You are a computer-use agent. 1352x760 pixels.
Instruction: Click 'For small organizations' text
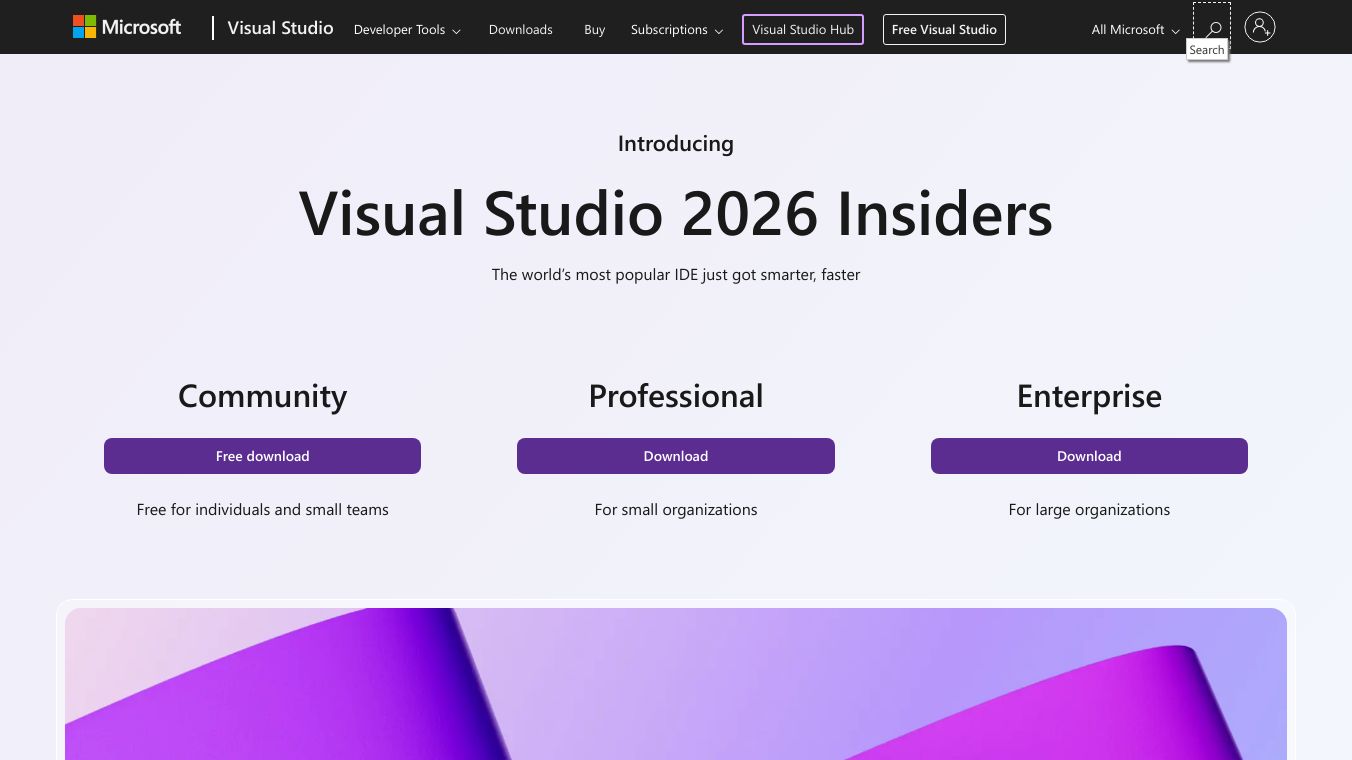(x=676, y=510)
